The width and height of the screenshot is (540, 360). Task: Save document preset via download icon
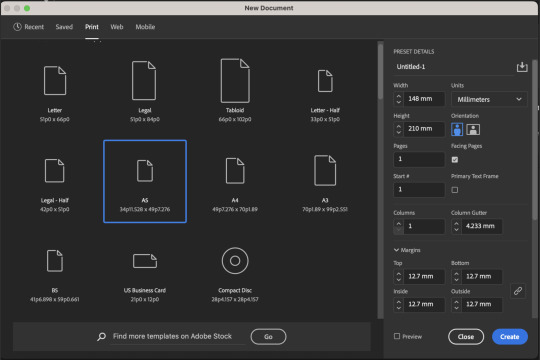(522, 67)
